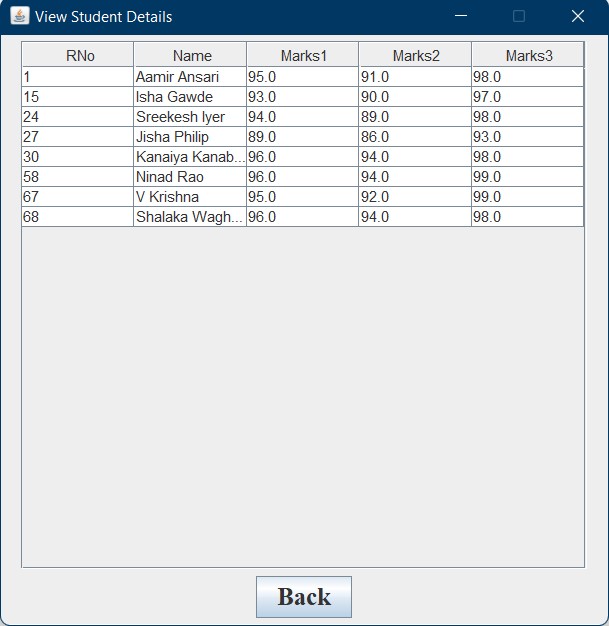609x626 pixels.
Task: Click roll number 30 cell
Action: click(78, 156)
